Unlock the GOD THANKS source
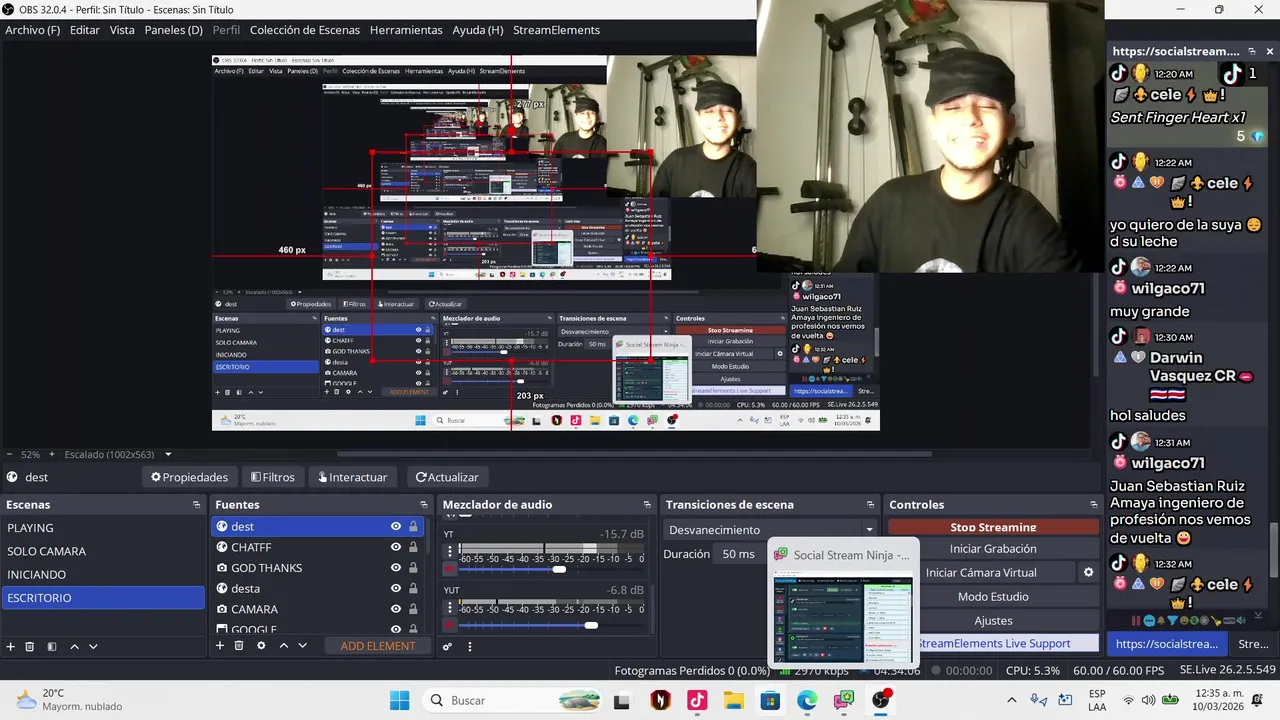Screen dimensions: 1280x720 click(x=413, y=568)
